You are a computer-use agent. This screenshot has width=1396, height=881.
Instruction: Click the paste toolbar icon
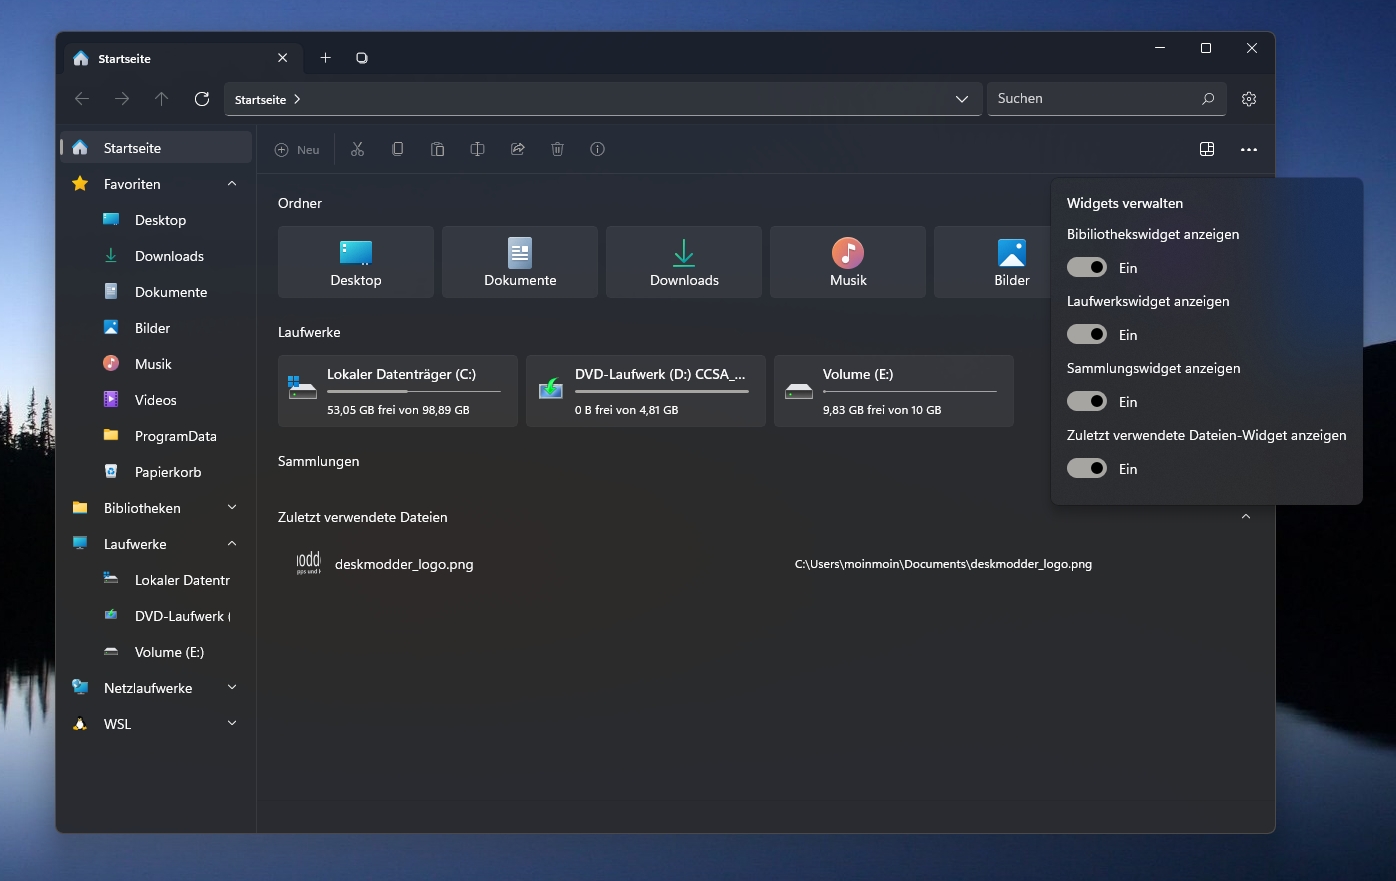pyautogui.click(x=437, y=149)
